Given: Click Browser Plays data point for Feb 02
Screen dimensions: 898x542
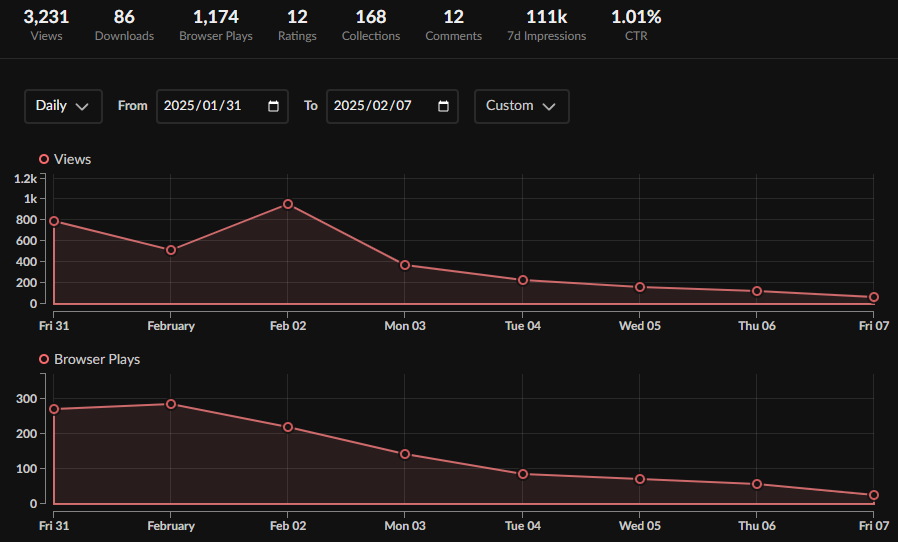Looking at the screenshot, I should click(288, 427).
